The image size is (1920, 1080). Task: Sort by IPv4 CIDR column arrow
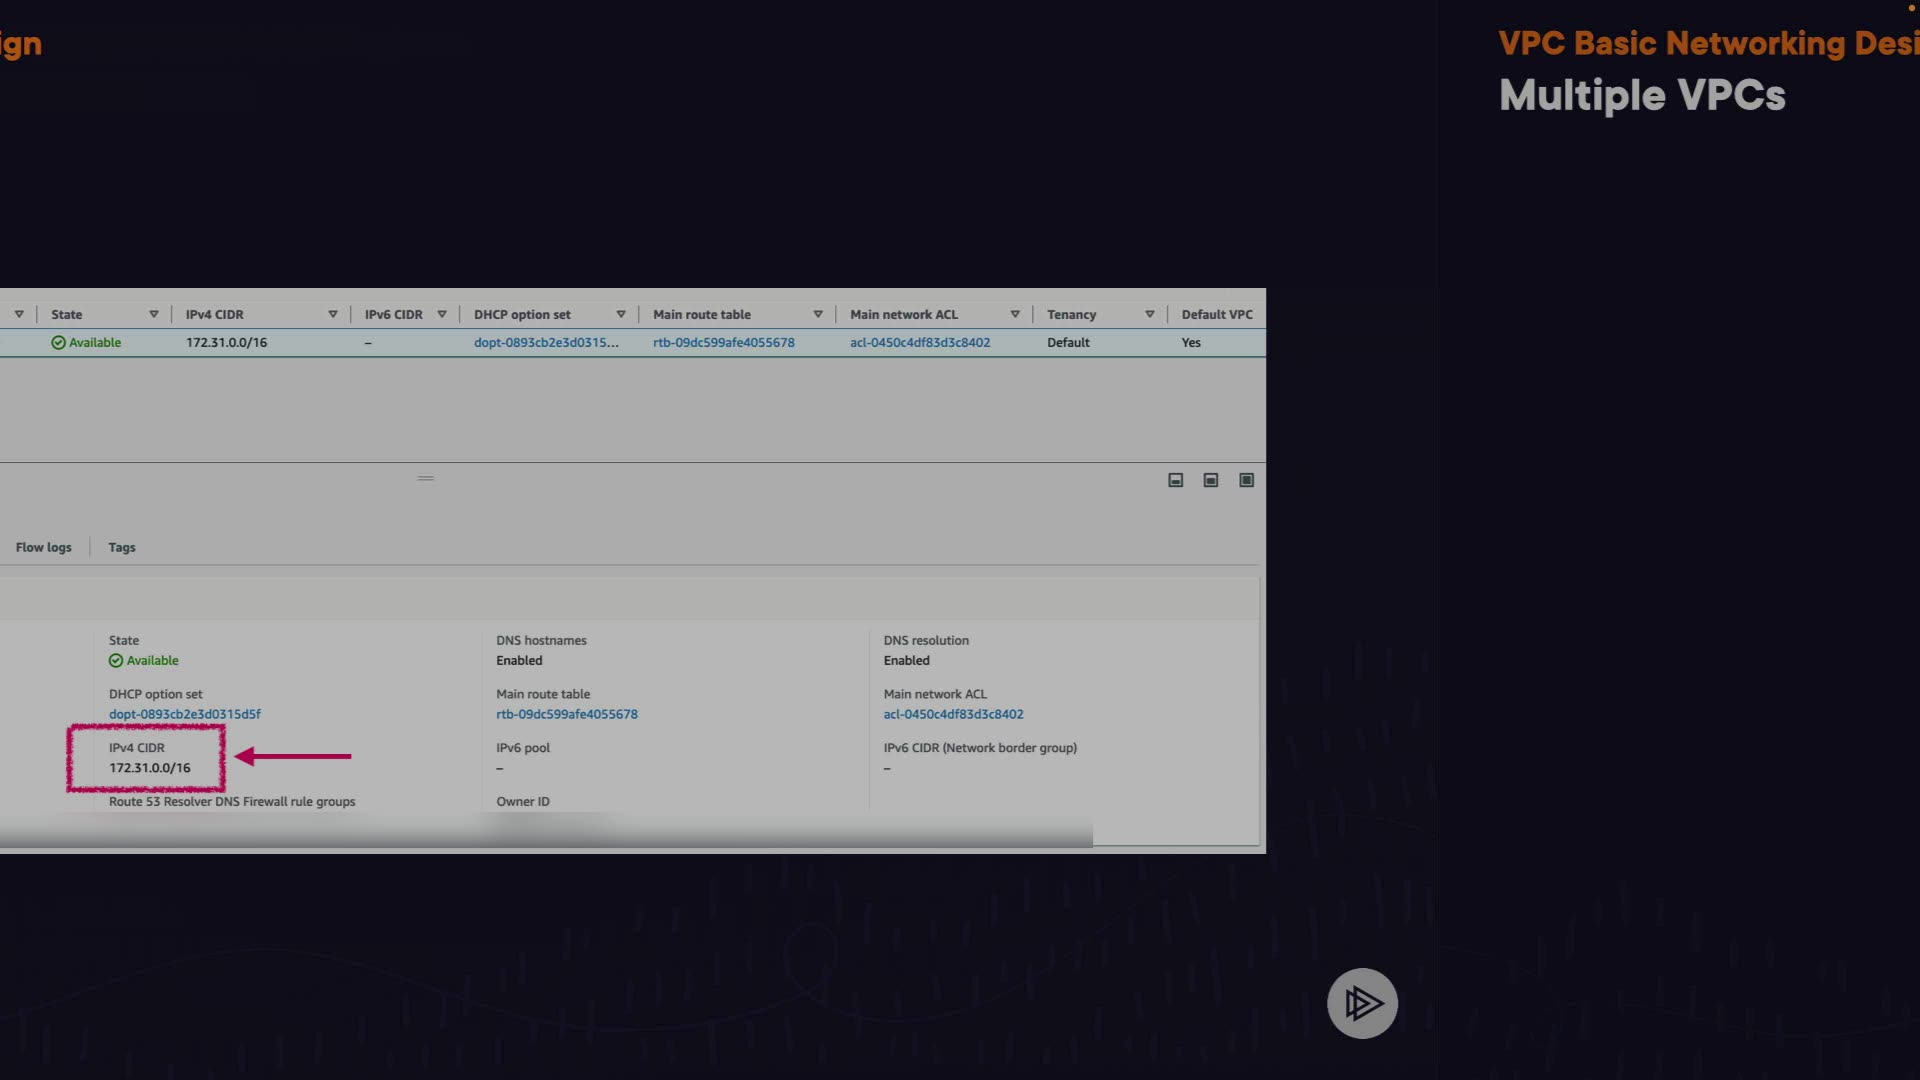(333, 314)
